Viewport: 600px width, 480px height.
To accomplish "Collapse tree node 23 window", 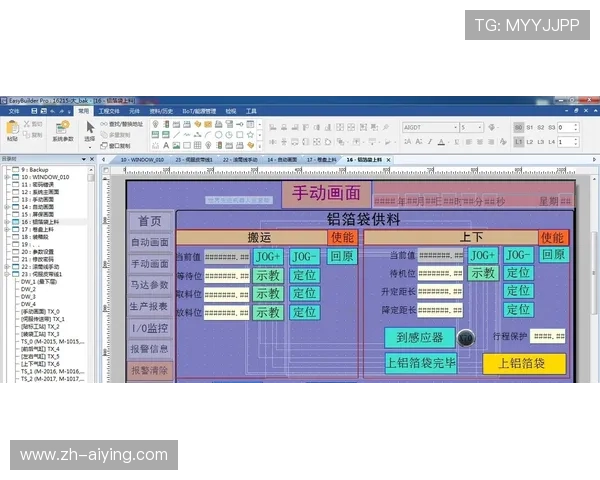I will coord(7,274).
